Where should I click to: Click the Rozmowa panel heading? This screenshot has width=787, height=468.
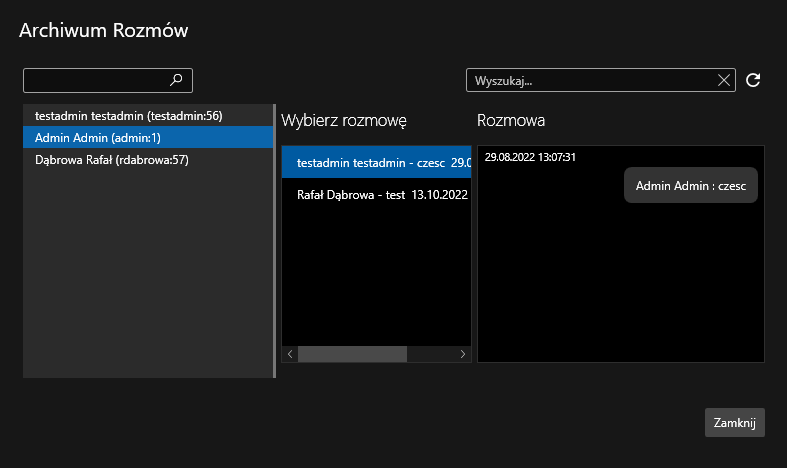(x=511, y=121)
